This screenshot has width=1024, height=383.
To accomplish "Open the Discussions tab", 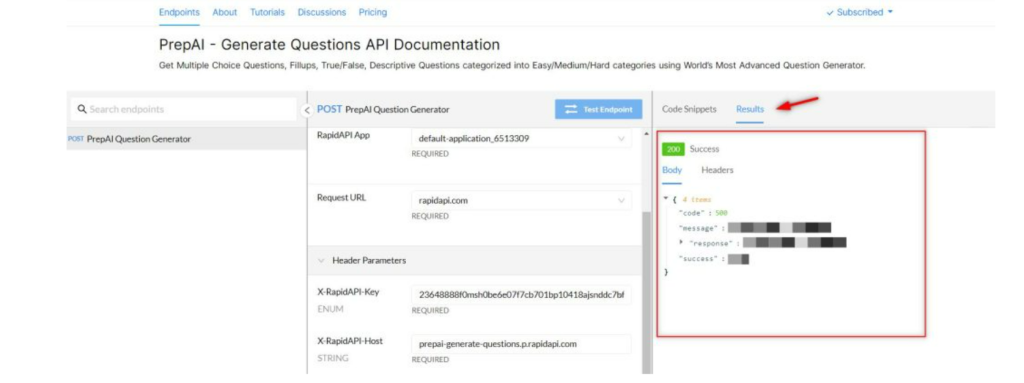I will click(x=322, y=12).
